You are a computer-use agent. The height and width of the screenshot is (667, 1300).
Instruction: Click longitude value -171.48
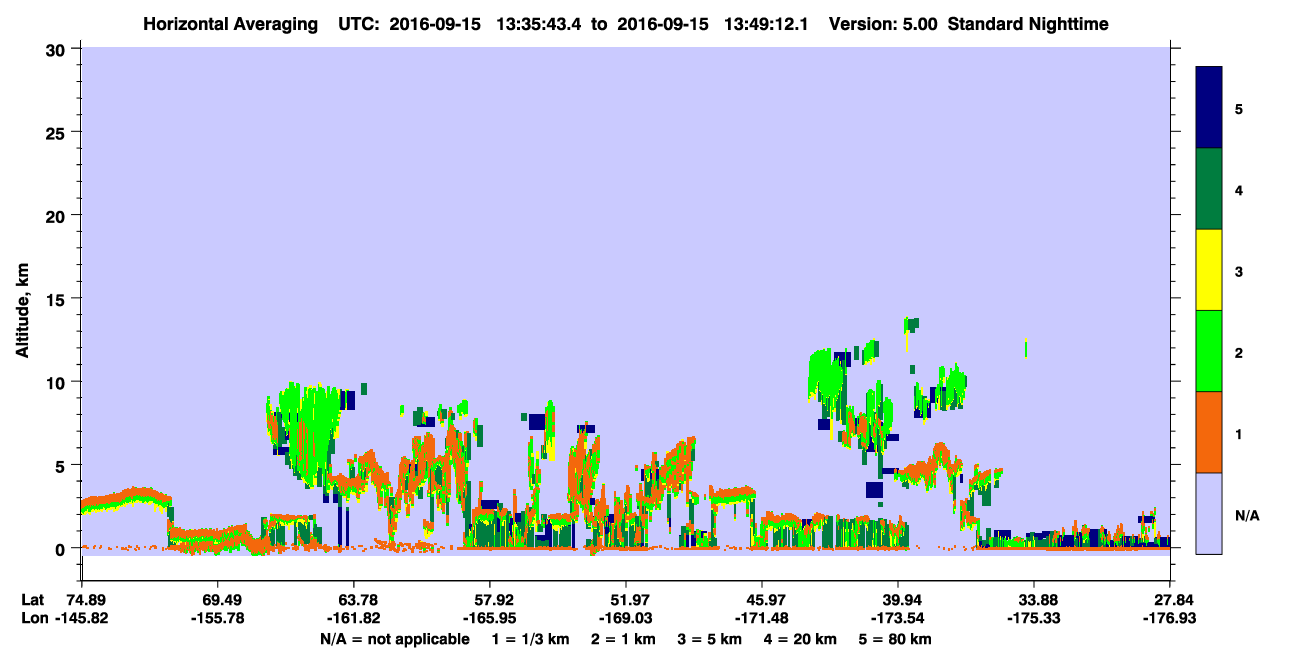click(762, 619)
